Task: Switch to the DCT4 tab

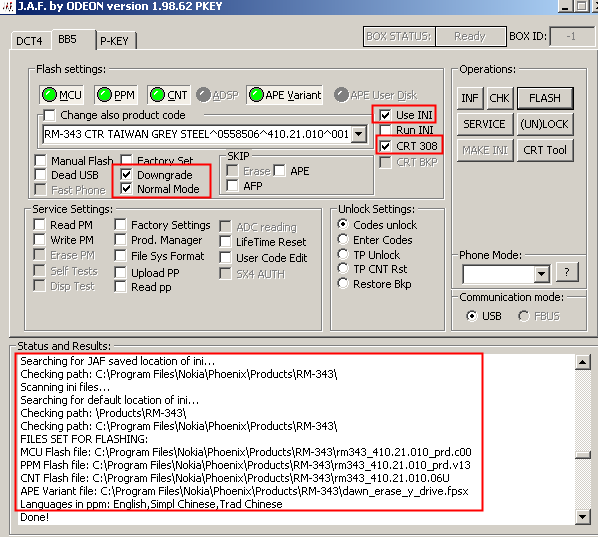Action: (x=30, y=41)
